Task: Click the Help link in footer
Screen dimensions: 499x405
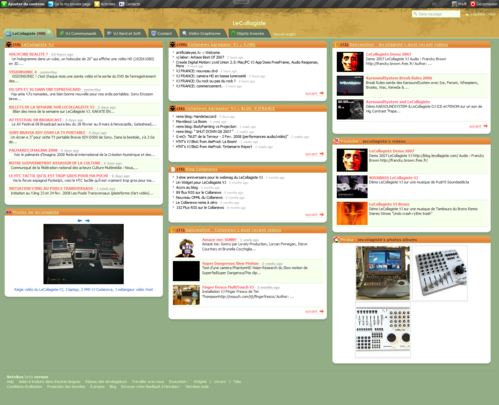Action: tap(10, 381)
